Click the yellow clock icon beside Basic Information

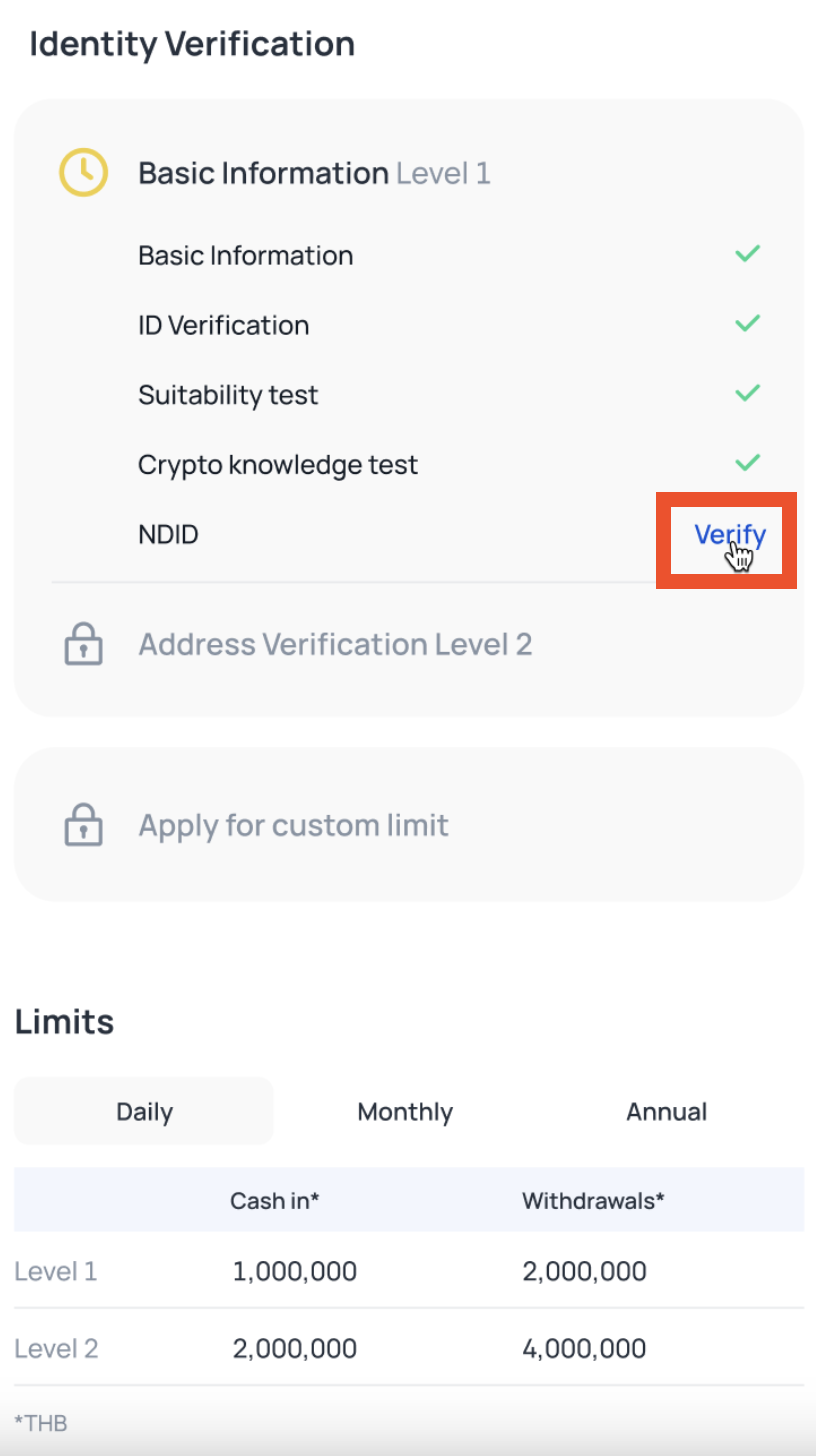click(x=83, y=173)
